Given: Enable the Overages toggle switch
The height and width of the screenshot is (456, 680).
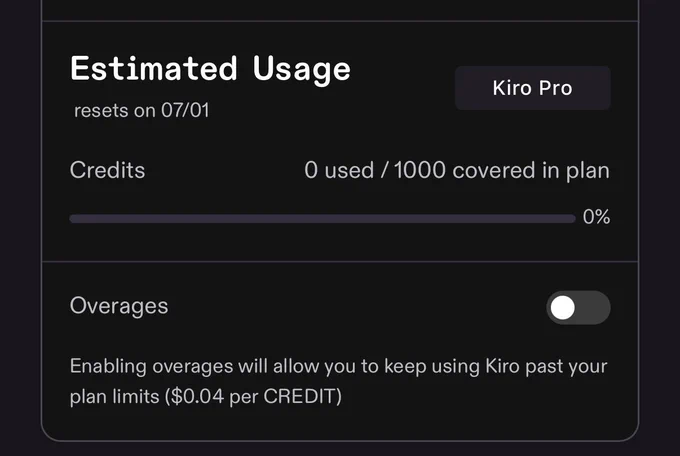Looking at the screenshot, I should 578,308.
